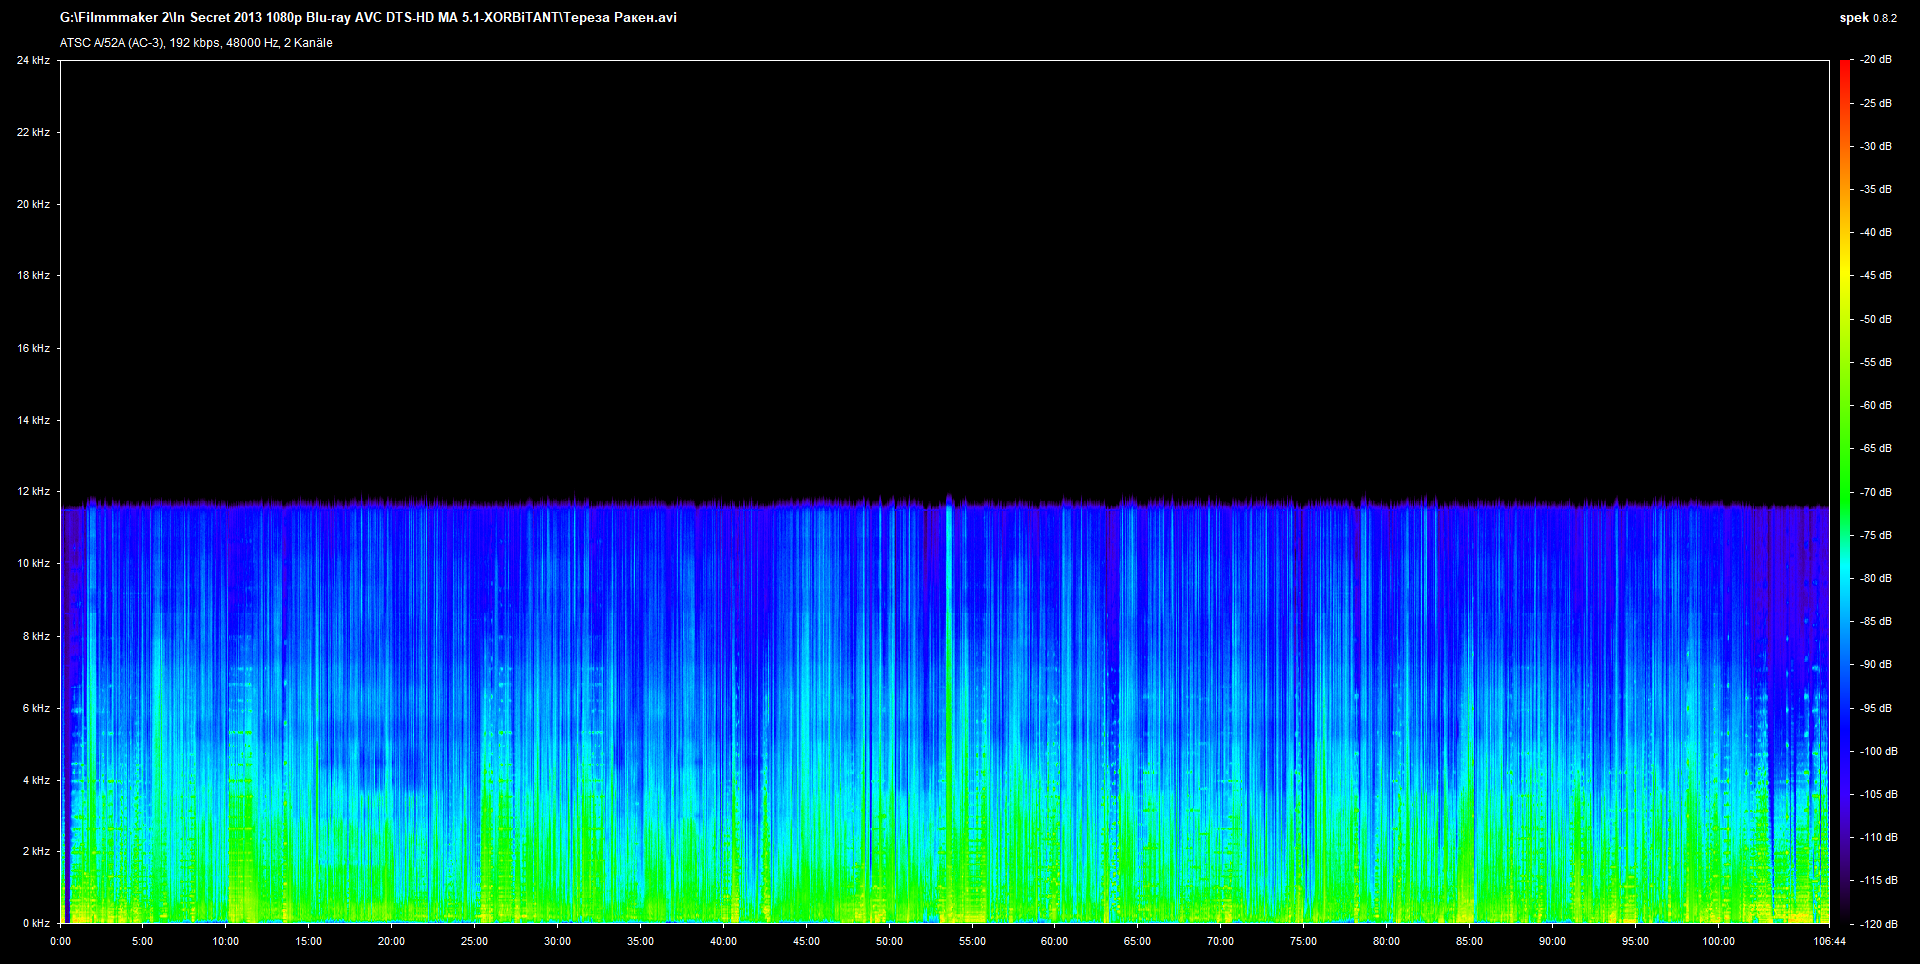Image resolution: width=1920 pixels, height=964 pixels.
Task: Click the -45 dB scale label
Action: tap(1876, 275)
